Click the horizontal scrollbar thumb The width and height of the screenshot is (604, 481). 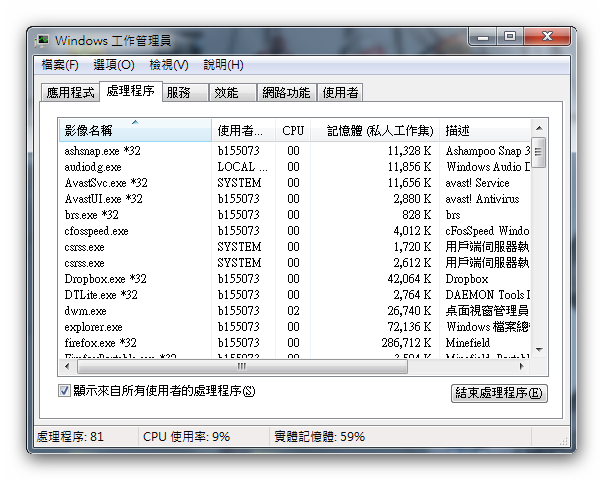pyautogui.click(x=242, y=366)
